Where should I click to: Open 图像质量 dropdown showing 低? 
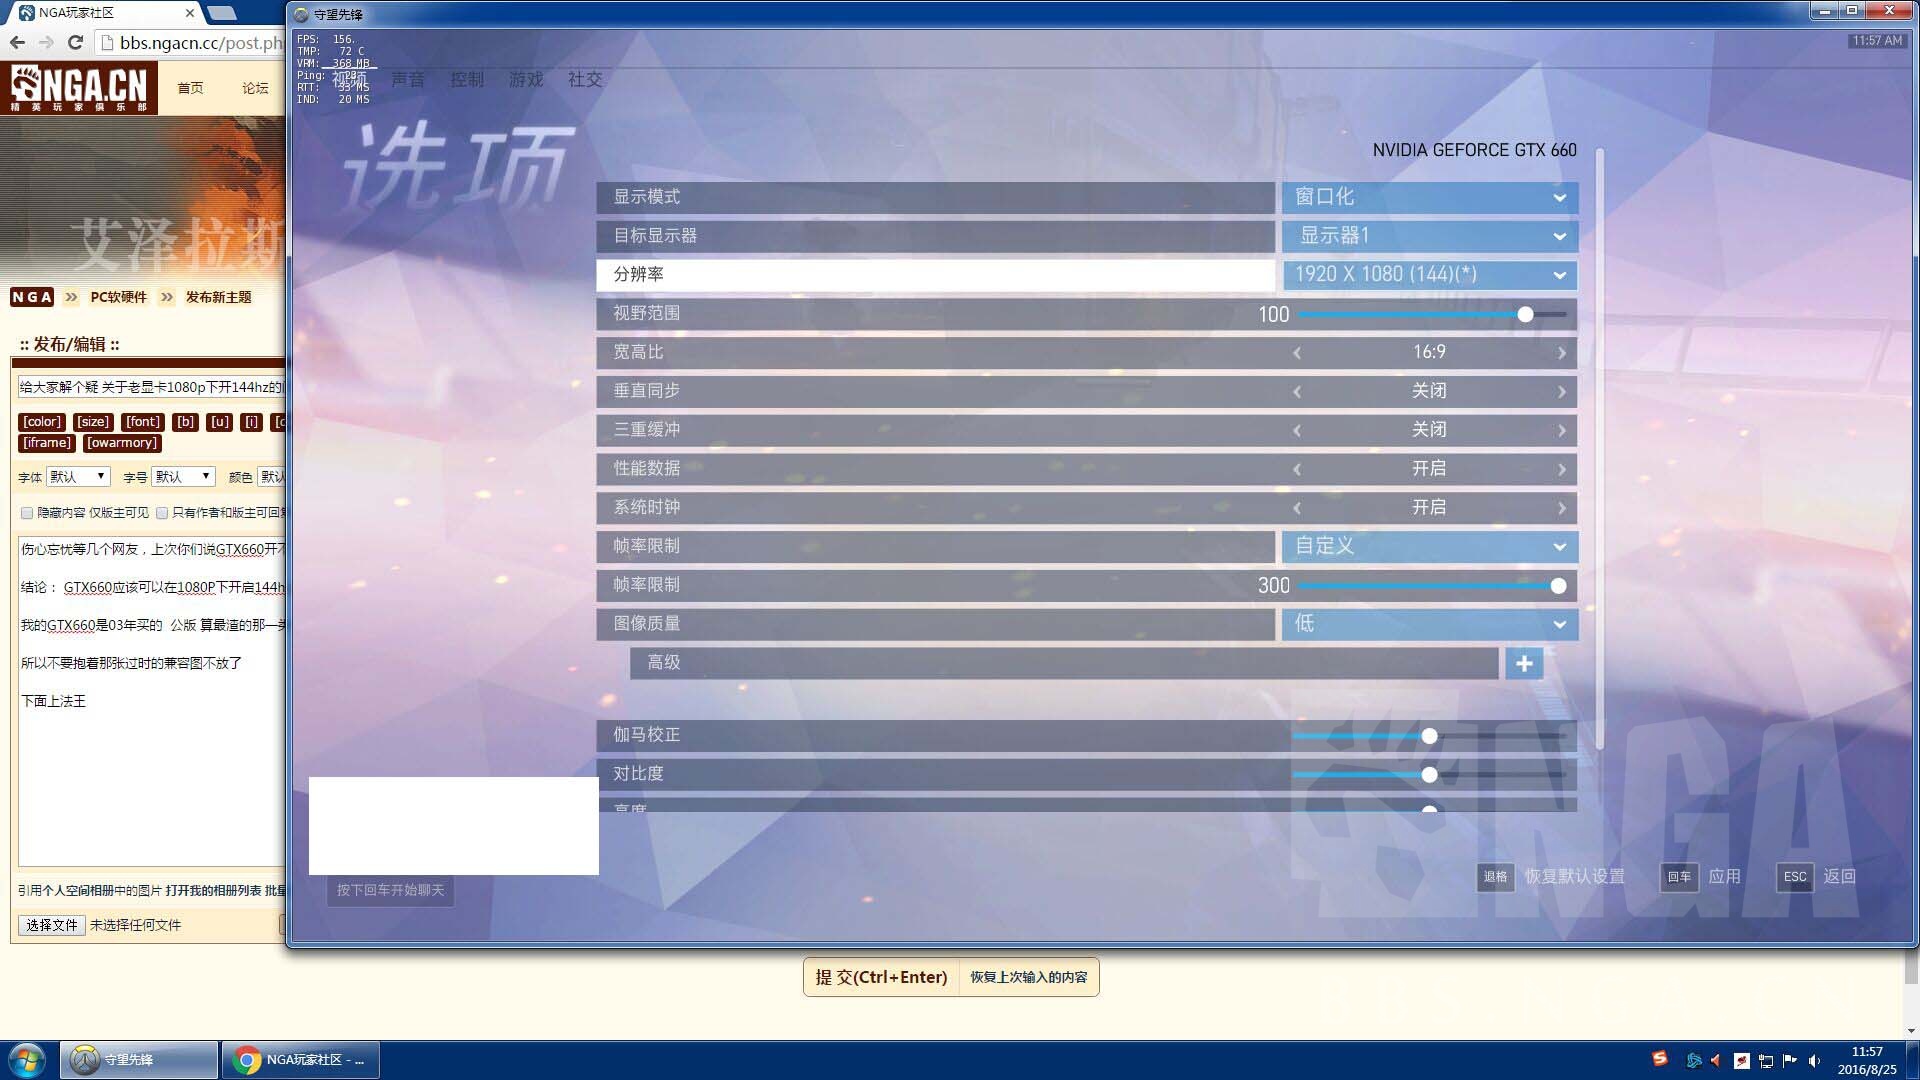click(1430, 624)
